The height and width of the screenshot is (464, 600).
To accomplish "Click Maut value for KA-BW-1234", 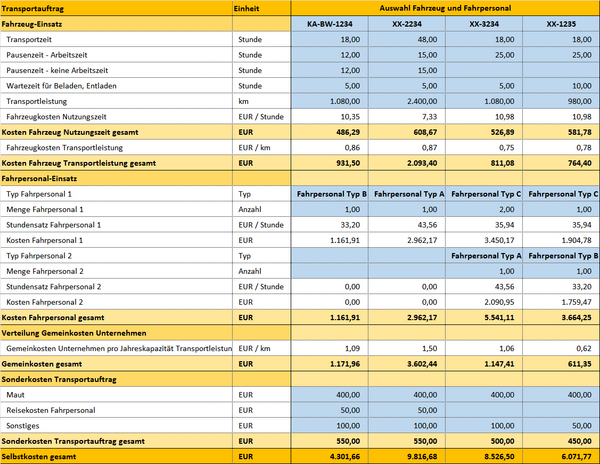I will pyautogui.click(x=329, y=395).
